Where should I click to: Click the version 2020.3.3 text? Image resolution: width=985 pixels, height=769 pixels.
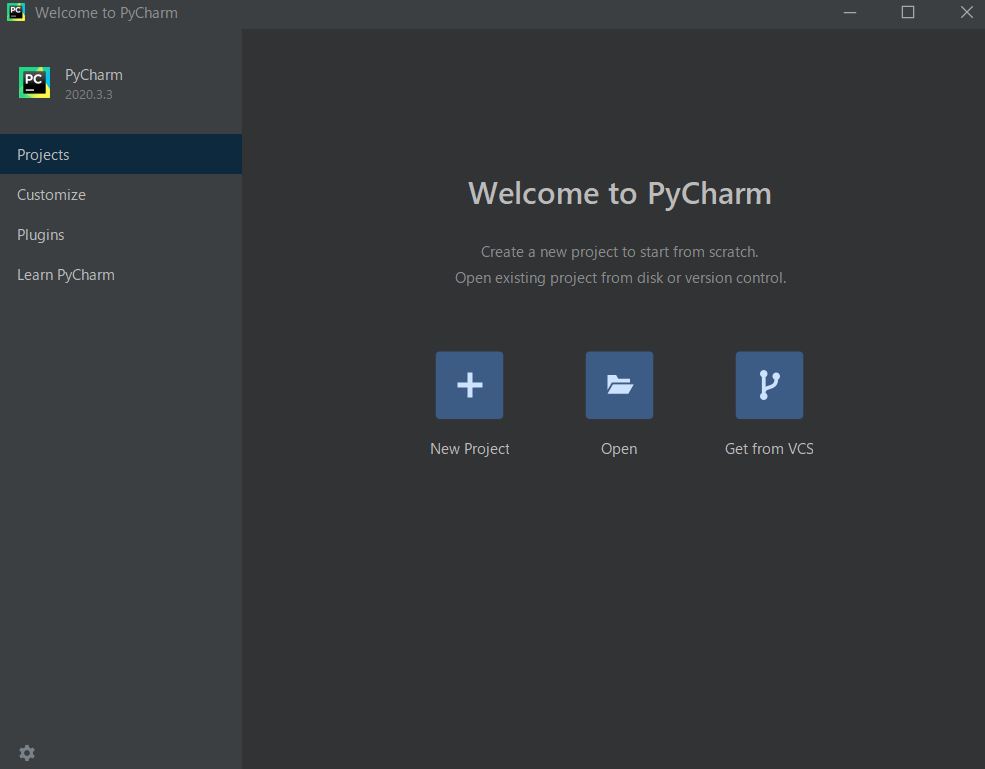click(x=89, y=95)
